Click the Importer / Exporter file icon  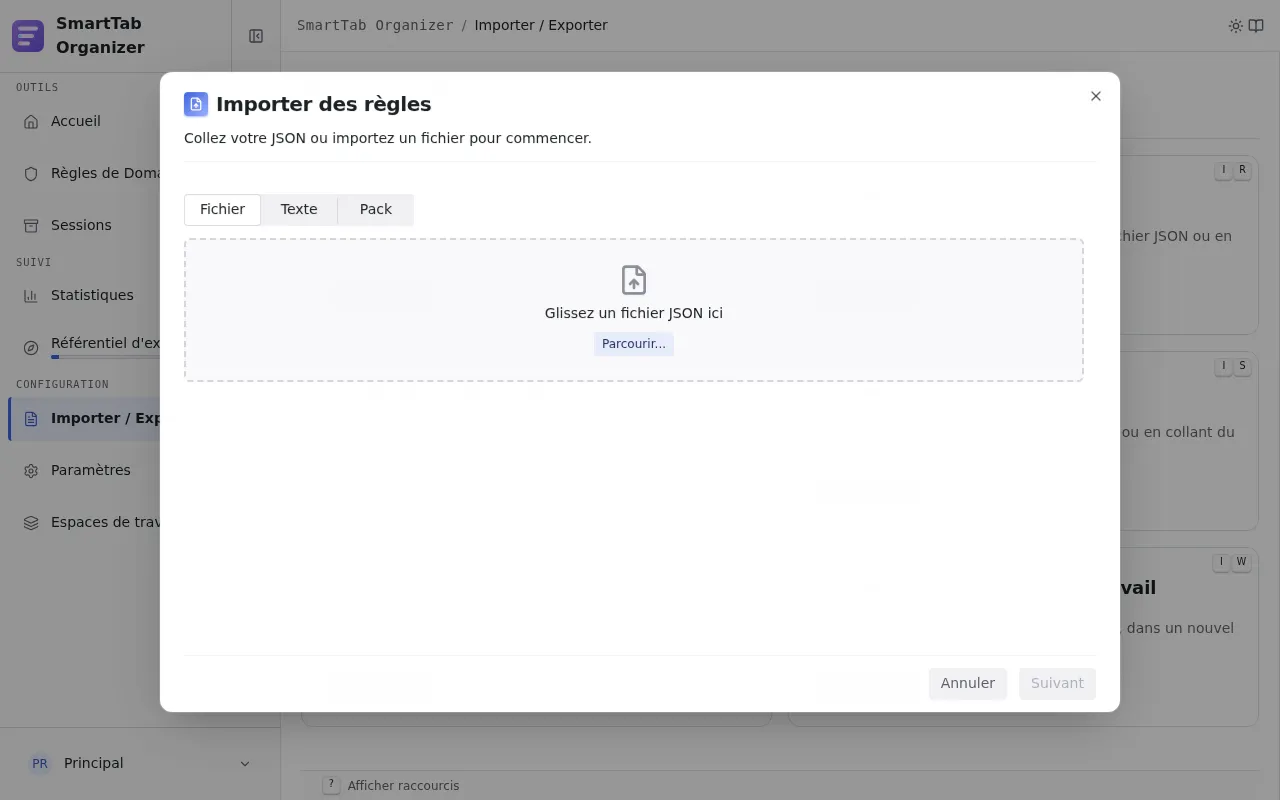pos(31,418)
